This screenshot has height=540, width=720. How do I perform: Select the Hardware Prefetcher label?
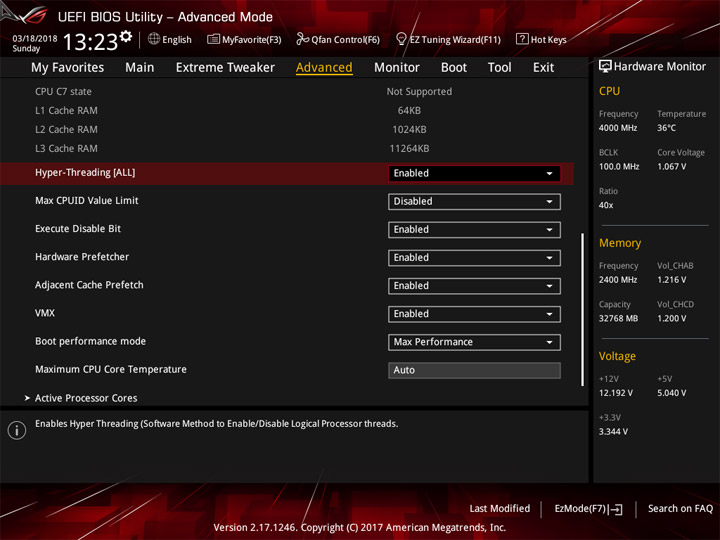(x=82, y=257)
